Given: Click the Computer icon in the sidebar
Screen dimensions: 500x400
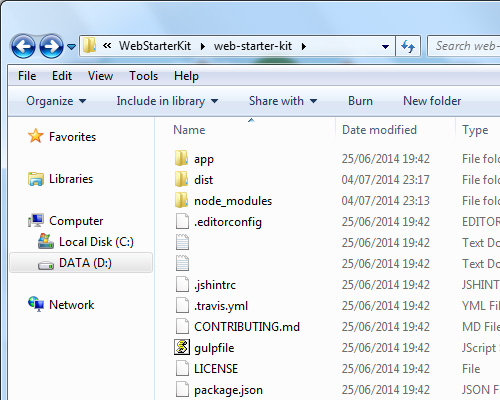Looking at the screenshot, I should coord(36,220).
